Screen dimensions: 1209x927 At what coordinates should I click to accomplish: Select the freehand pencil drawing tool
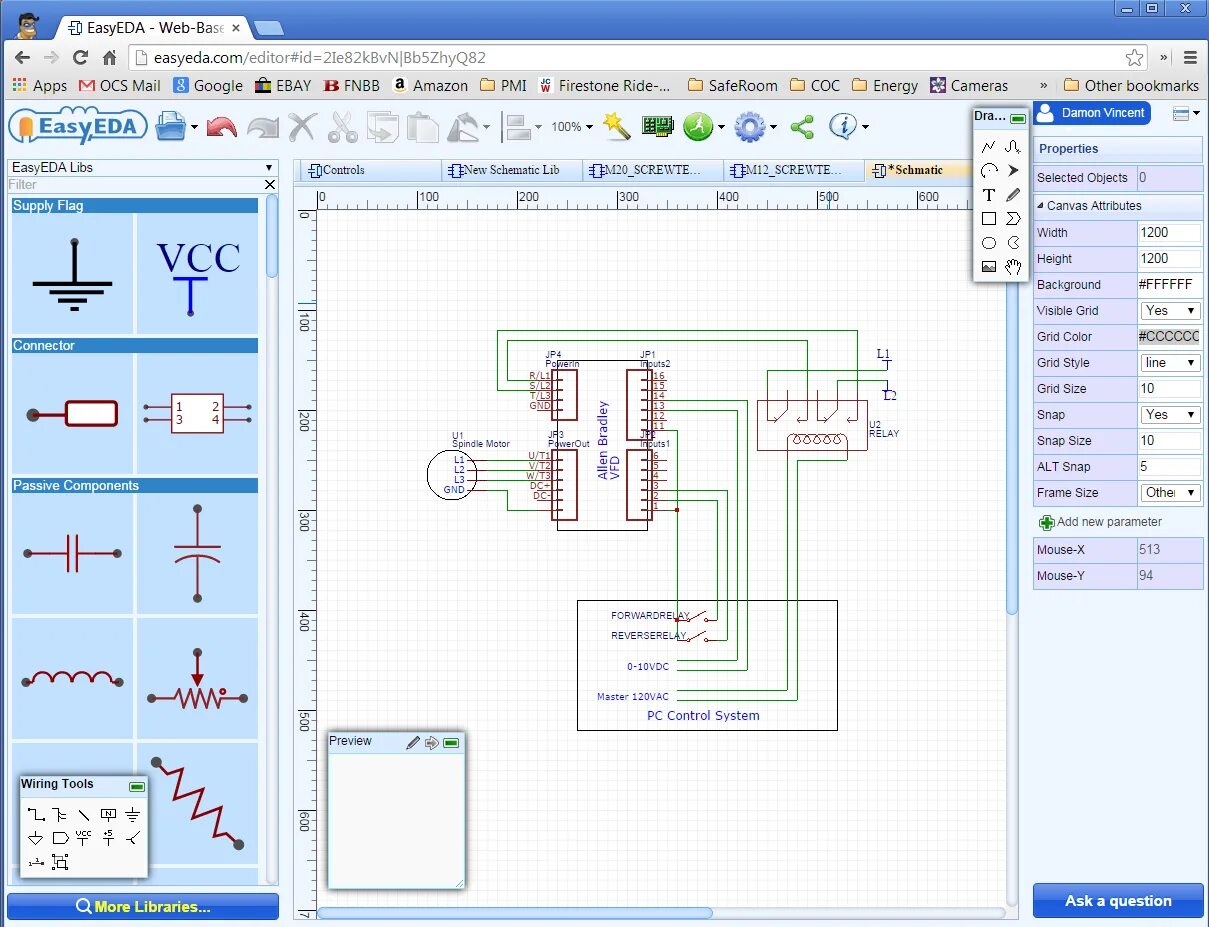(x=1013, y=195)
